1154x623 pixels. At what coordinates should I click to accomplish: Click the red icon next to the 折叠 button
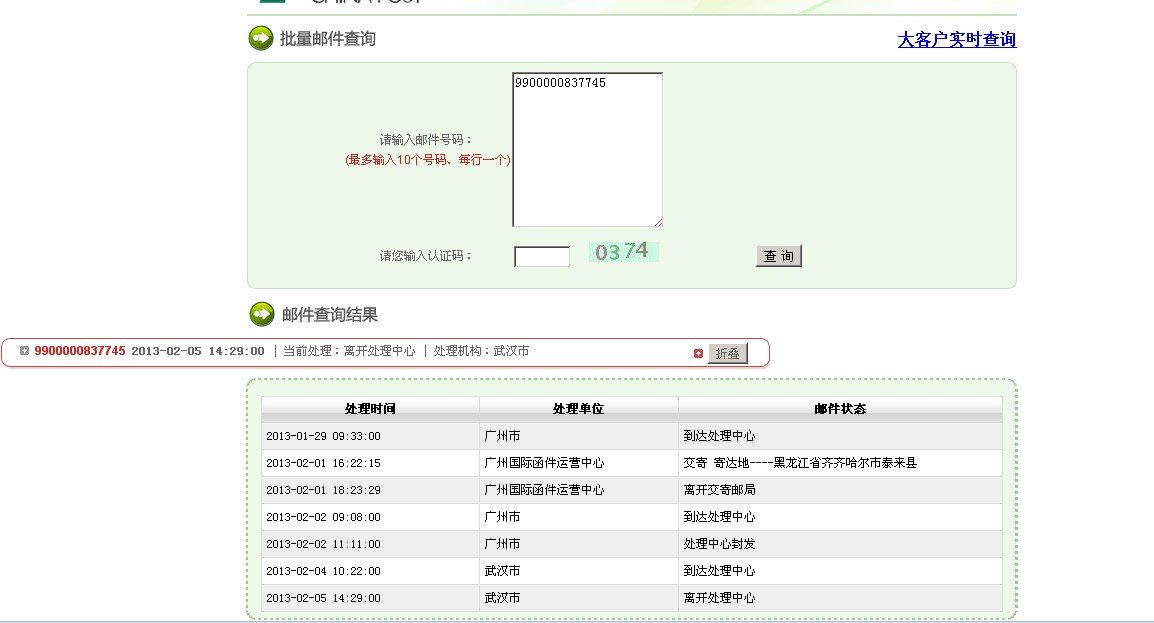point(699,352)
